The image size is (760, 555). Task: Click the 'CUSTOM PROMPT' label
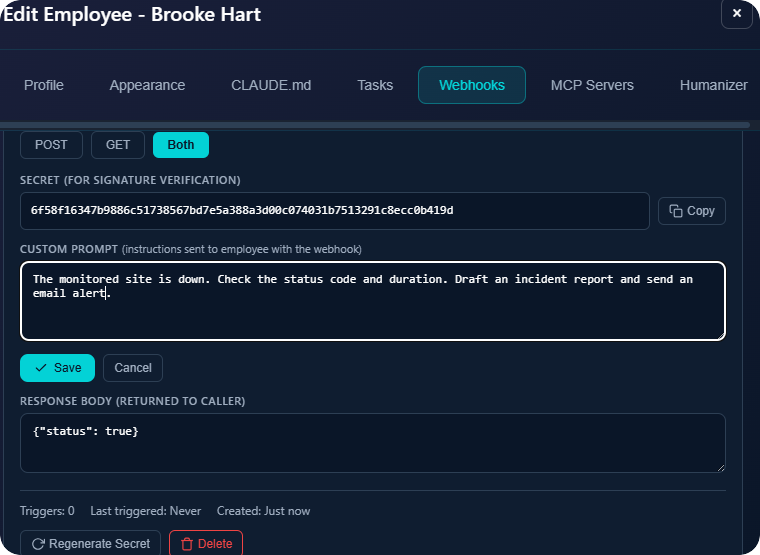[x=69, y=249]
